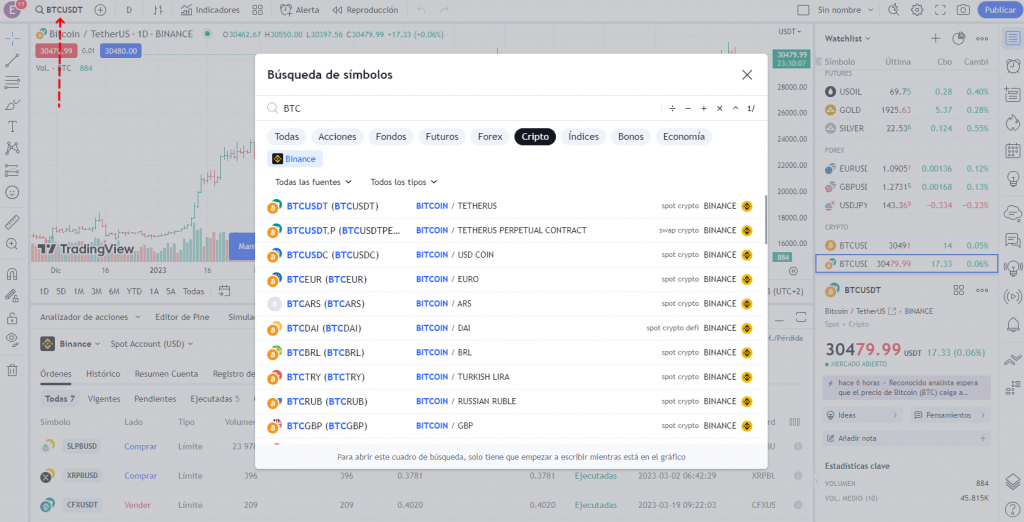This screenshot has width=1024, height=522.
Task: Open the Todos los tipos dropdown
Action: coord(404,182)
